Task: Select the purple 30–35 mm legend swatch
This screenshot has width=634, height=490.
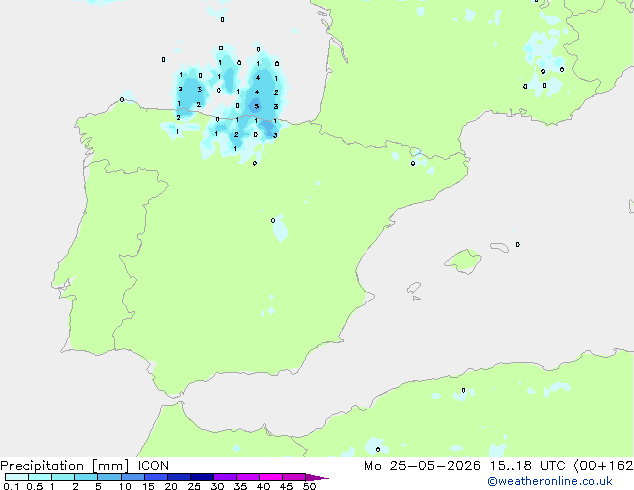Action: pos(225,477)
